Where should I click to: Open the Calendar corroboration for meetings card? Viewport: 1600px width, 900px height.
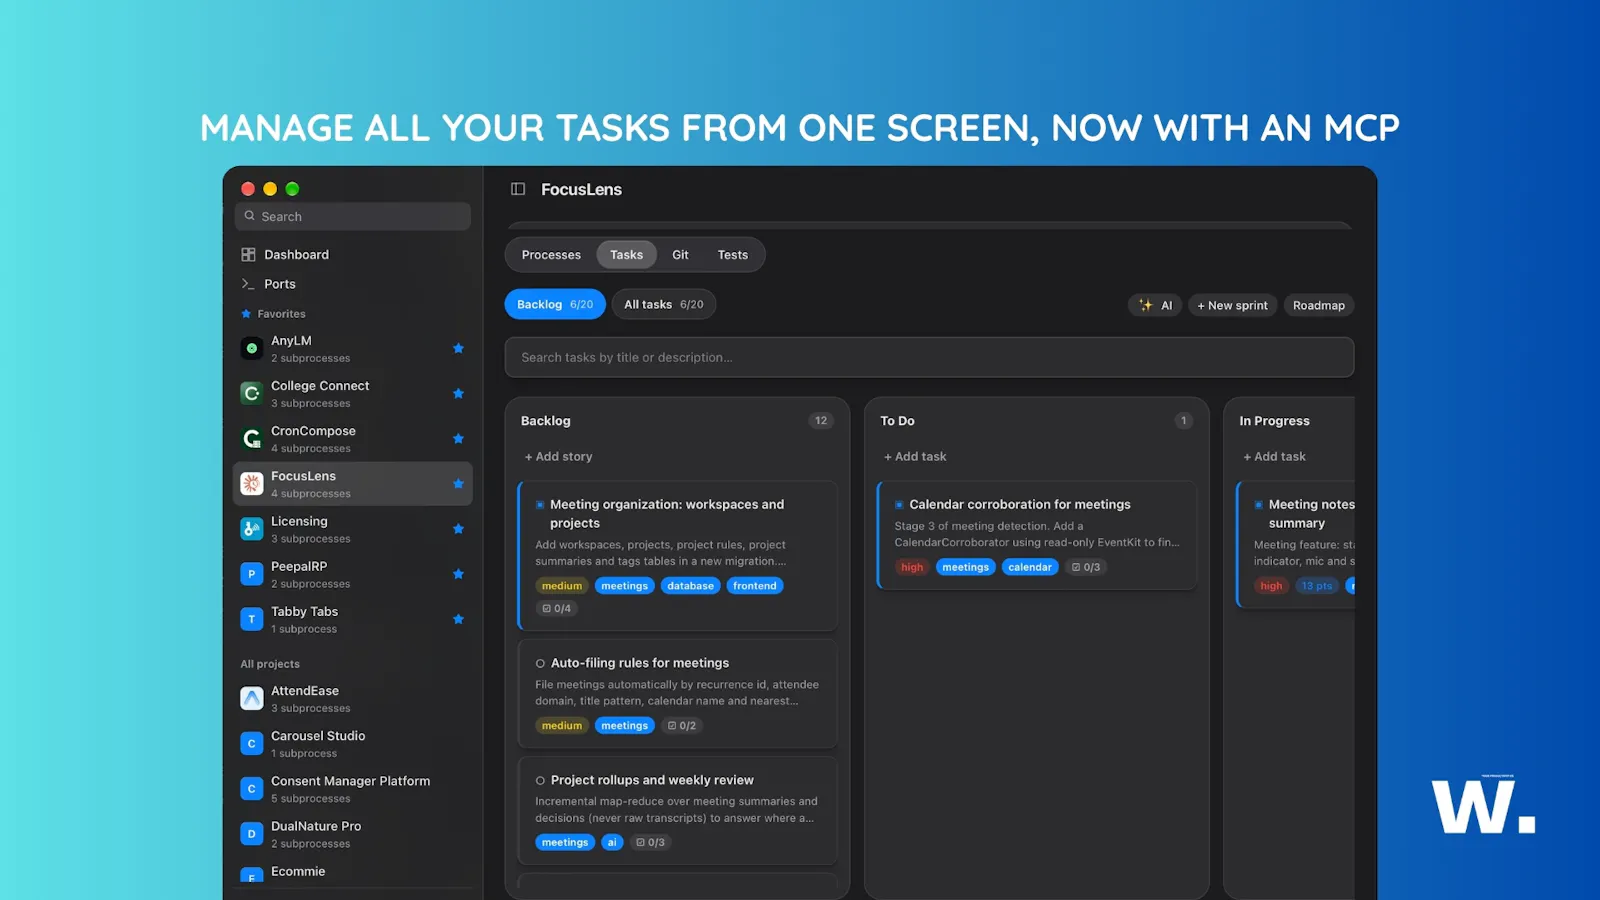(x=1037, y=535)
